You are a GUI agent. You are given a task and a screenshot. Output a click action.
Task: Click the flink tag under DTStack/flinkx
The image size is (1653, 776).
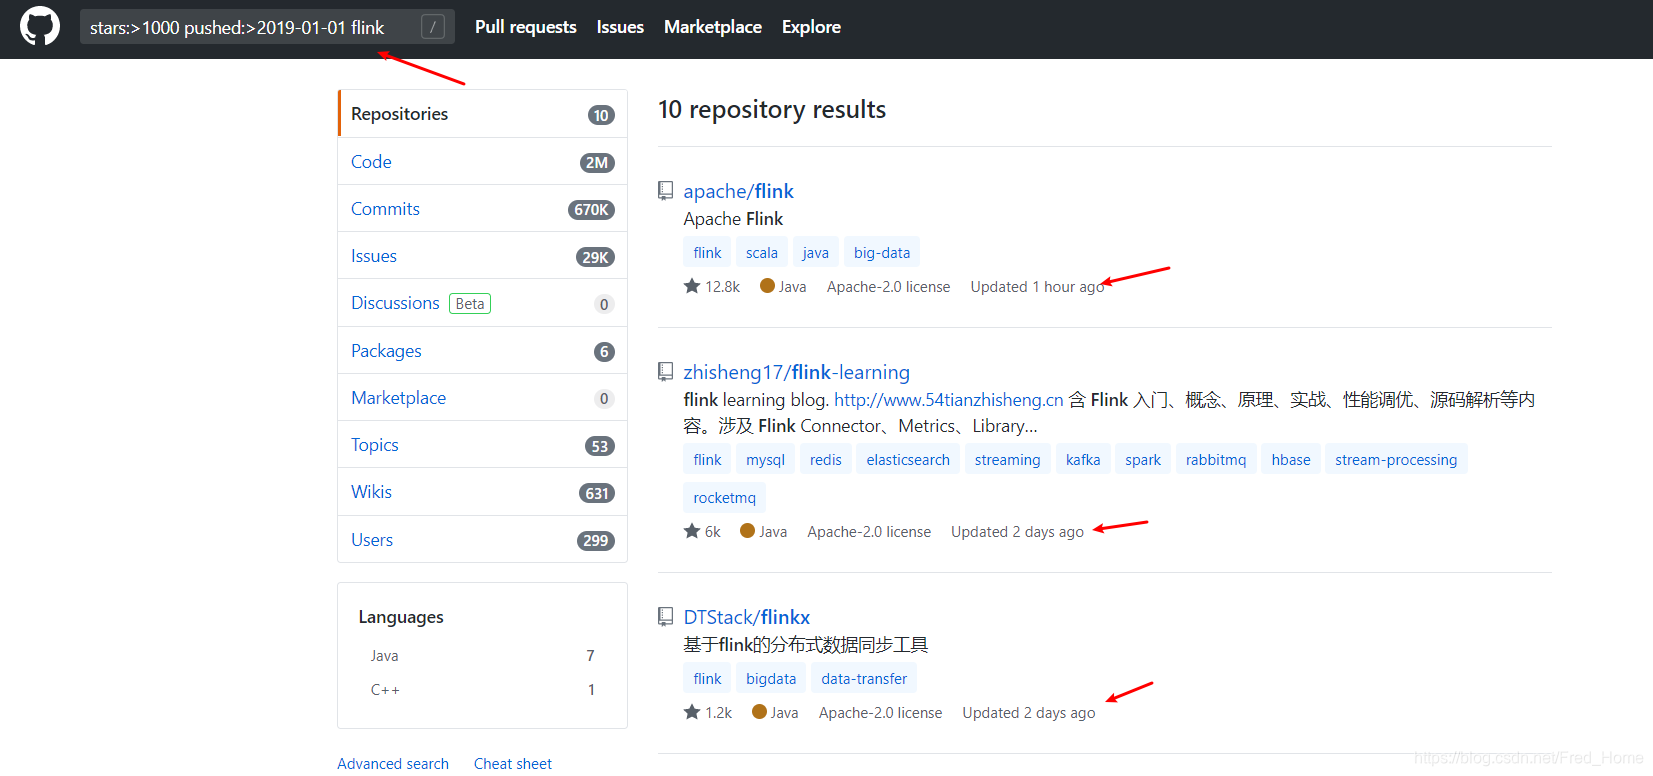(x=707, y=678)
